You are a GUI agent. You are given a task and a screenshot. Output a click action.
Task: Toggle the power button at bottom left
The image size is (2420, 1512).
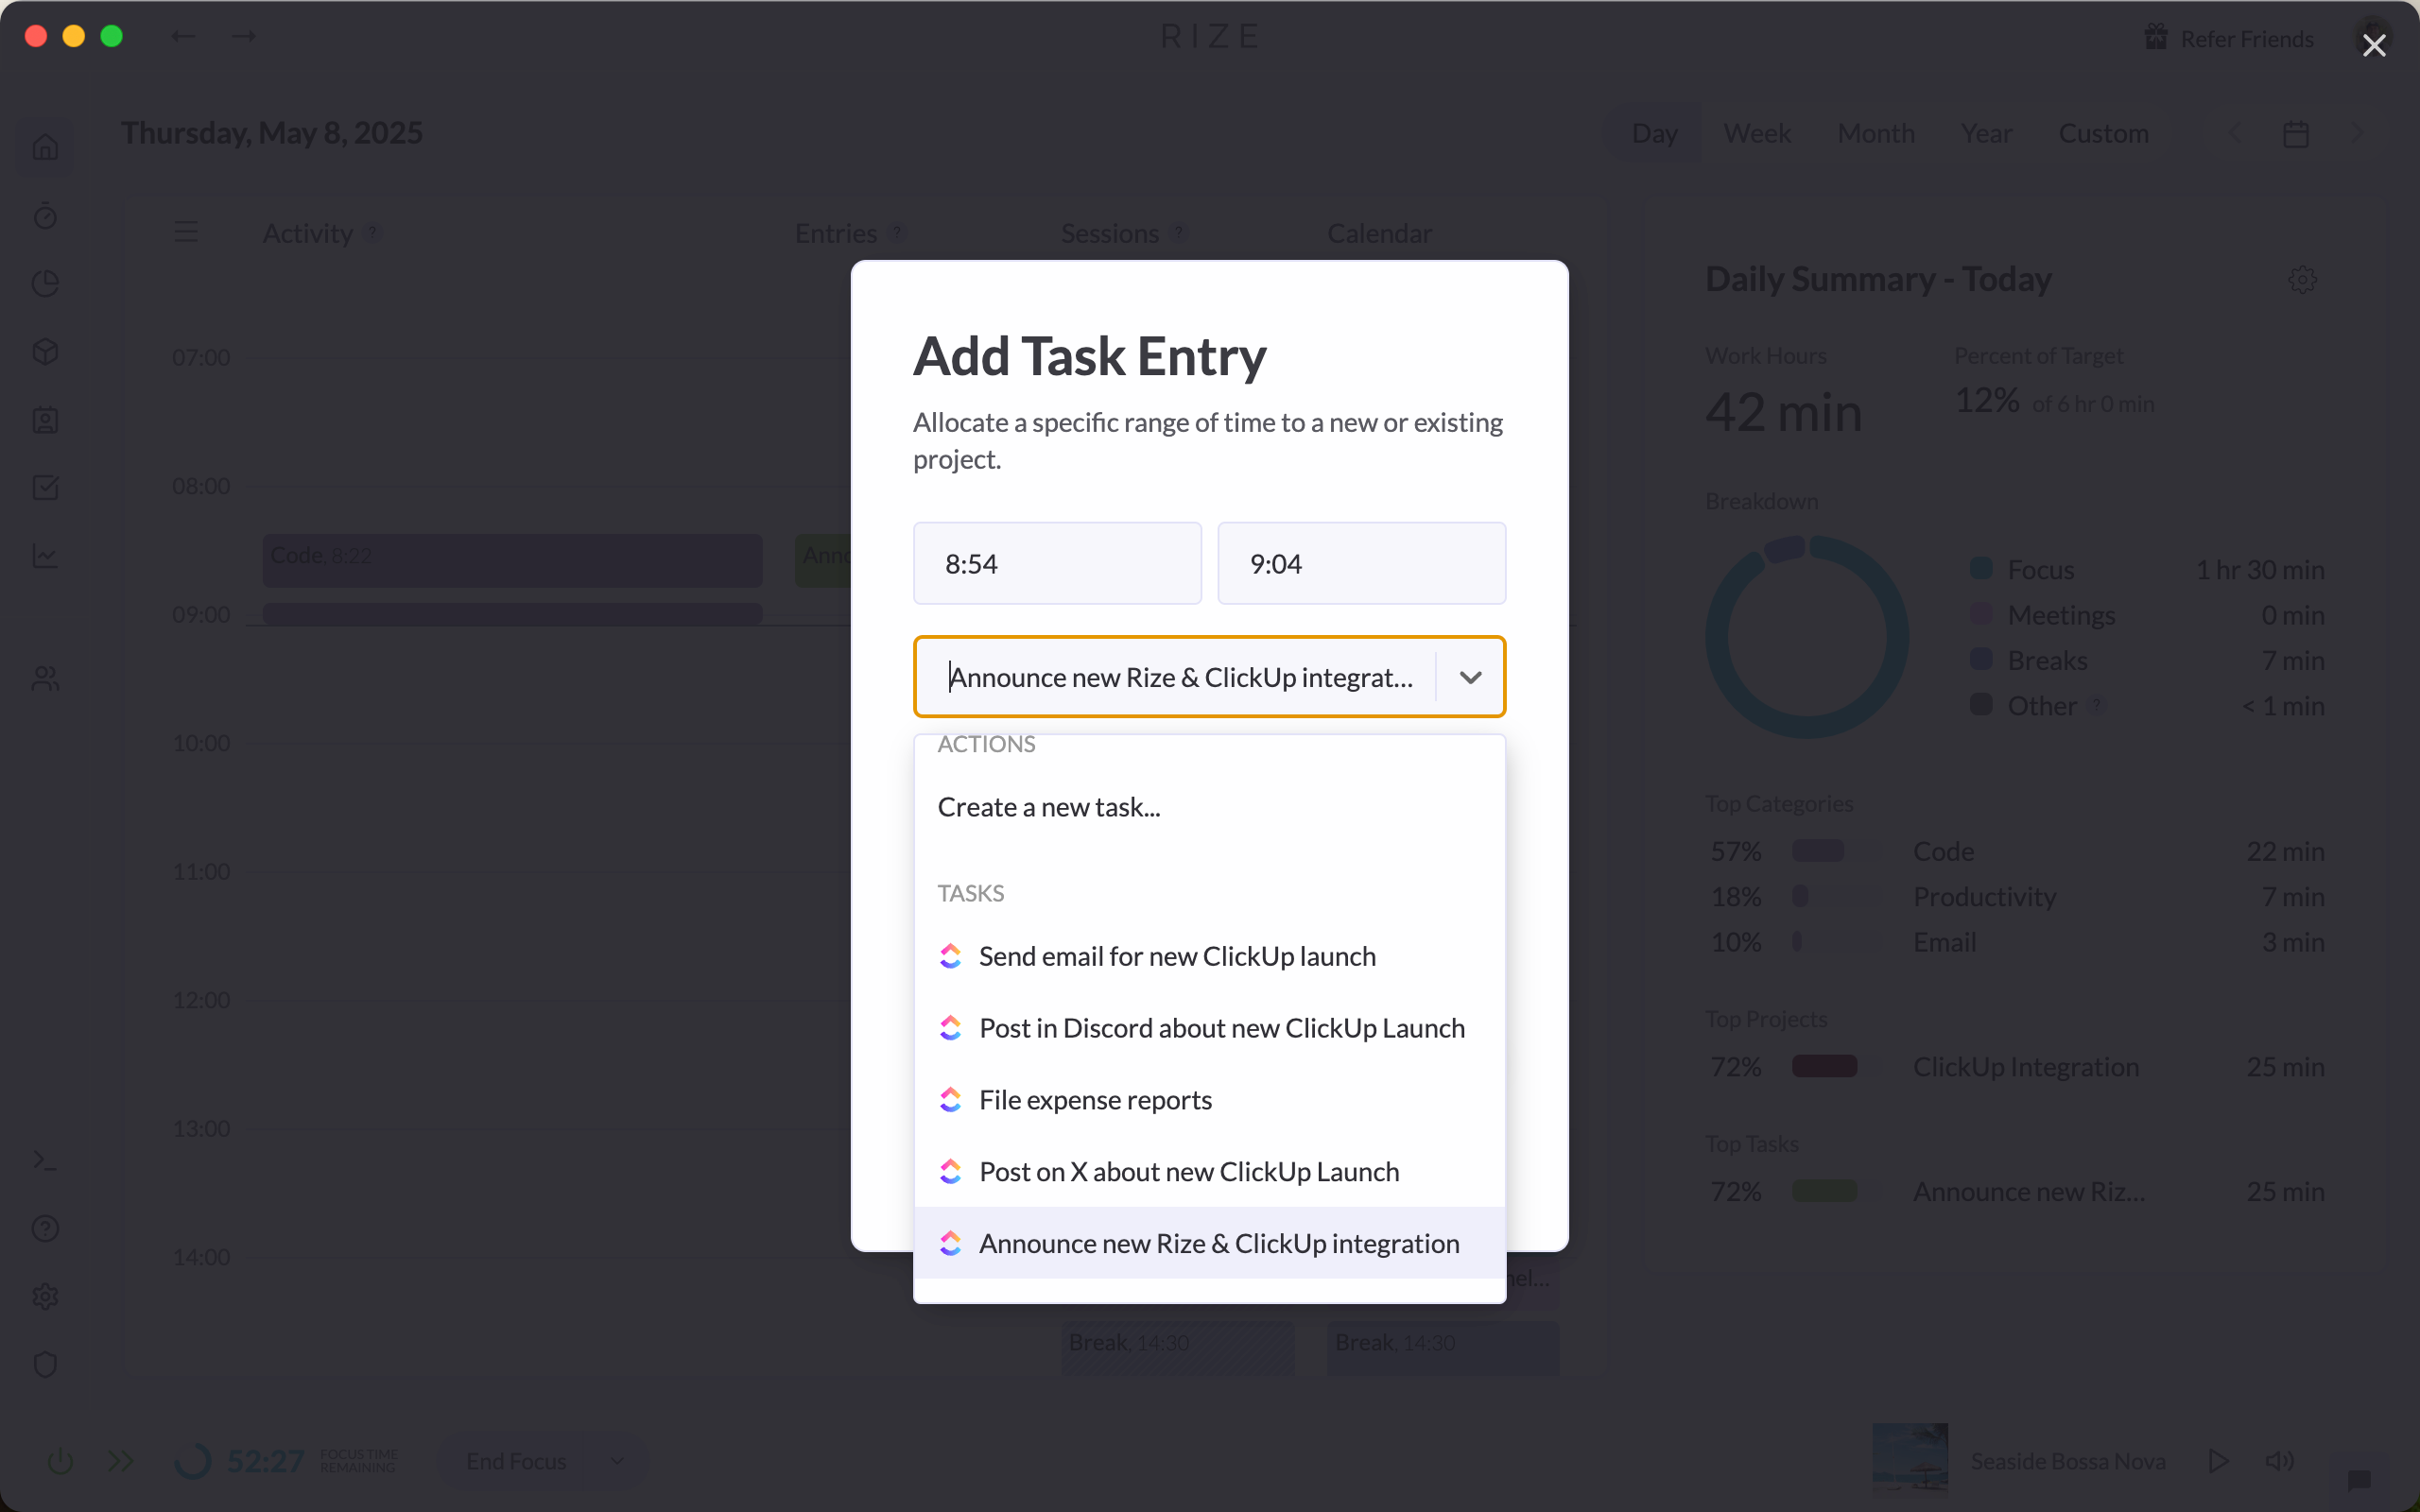[x=59, y=1460]
